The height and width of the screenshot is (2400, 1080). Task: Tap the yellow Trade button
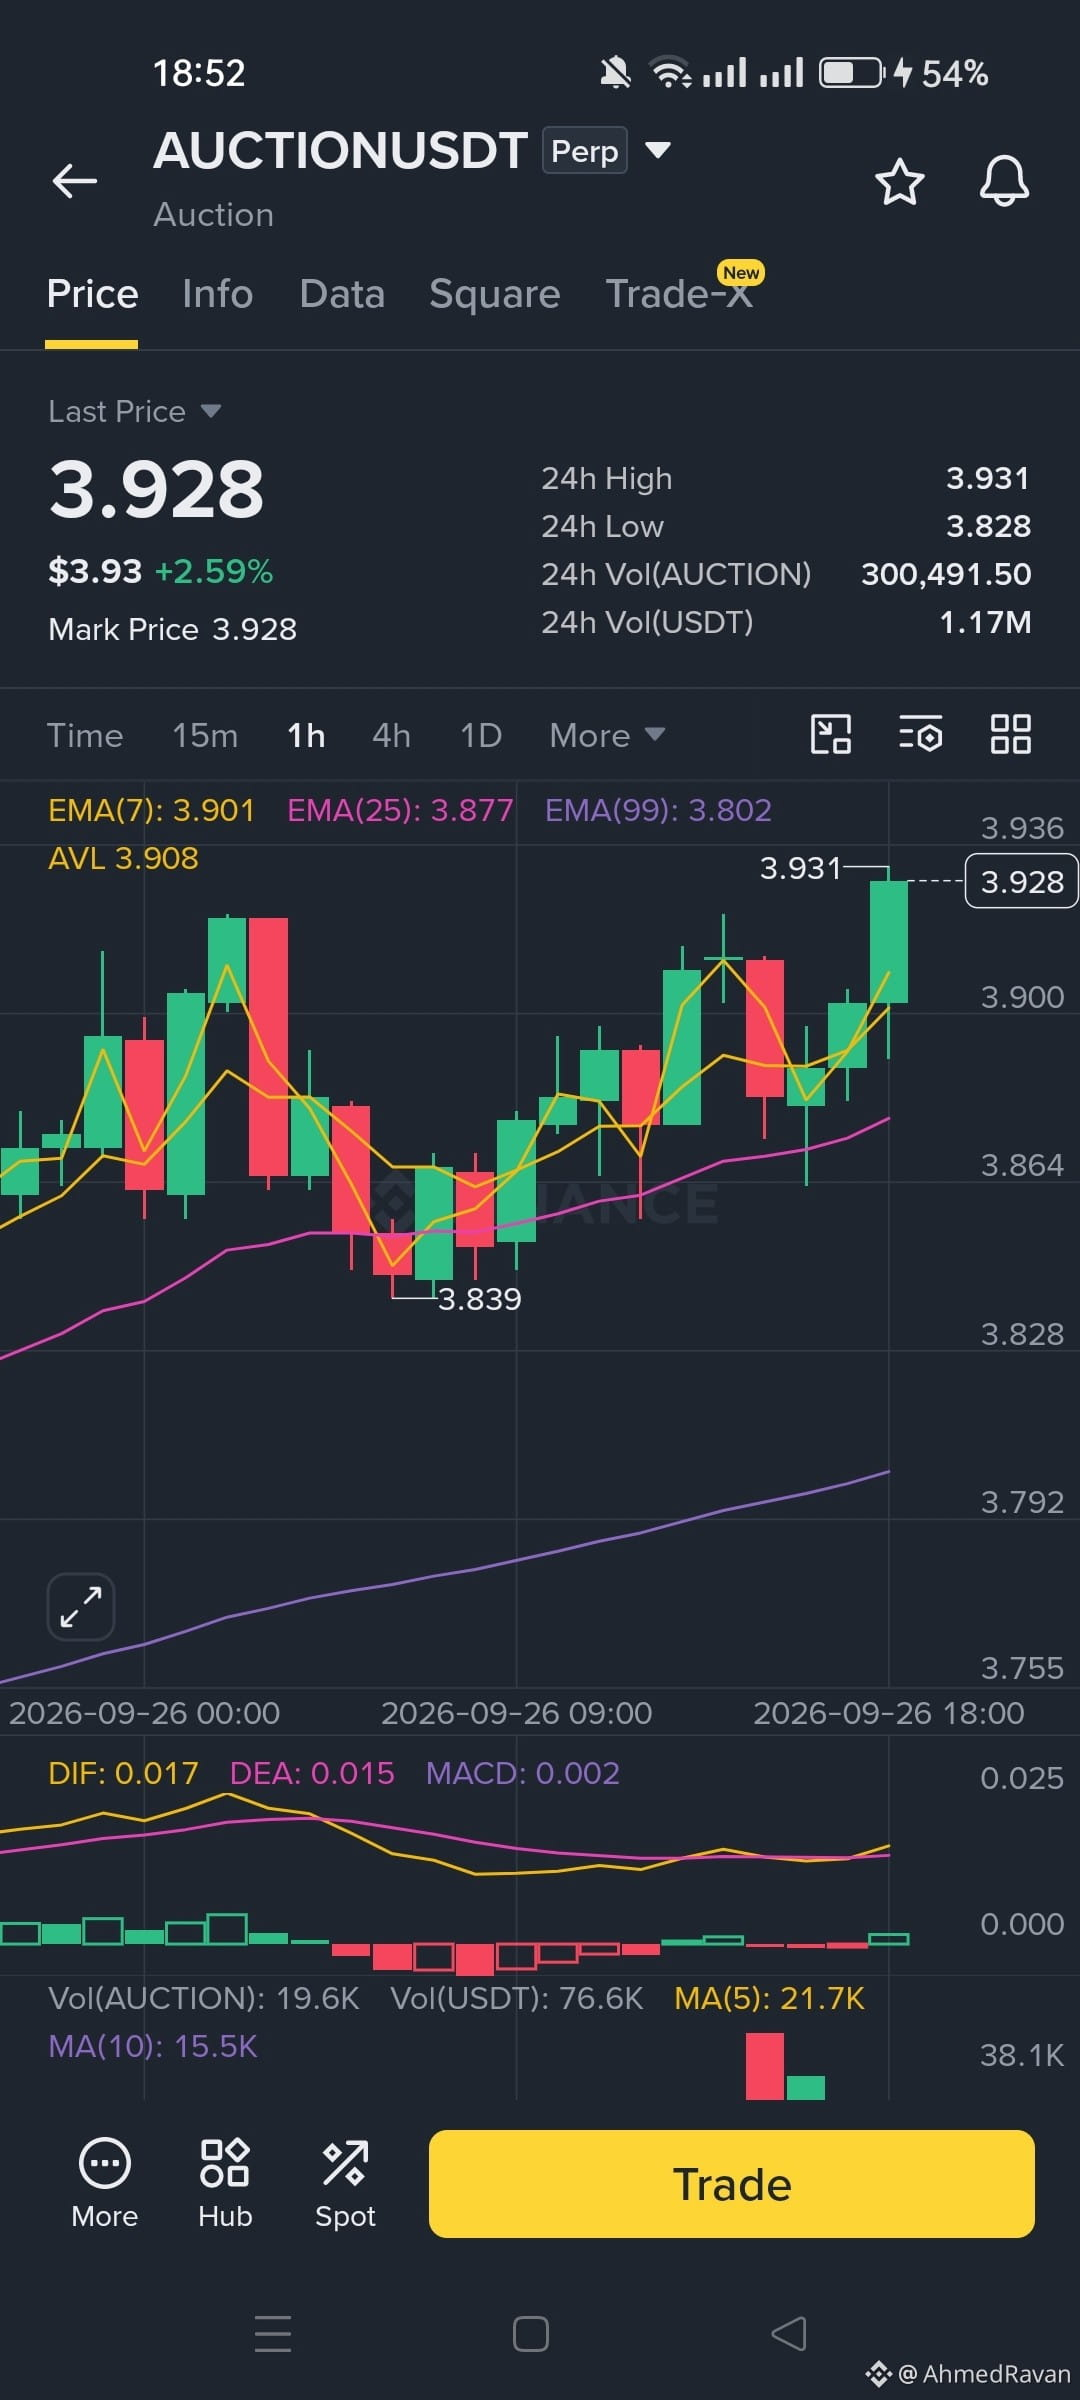[x=732, y=2184]
